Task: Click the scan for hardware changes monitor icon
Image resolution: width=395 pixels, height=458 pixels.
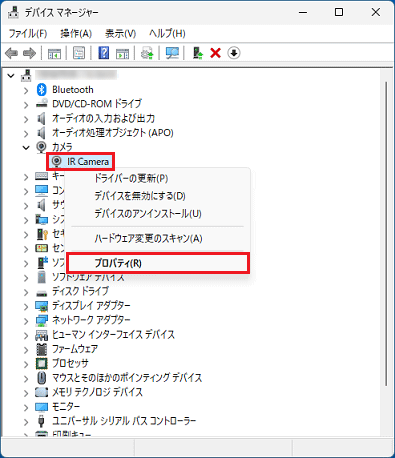Action: click(x=172, y=53)
